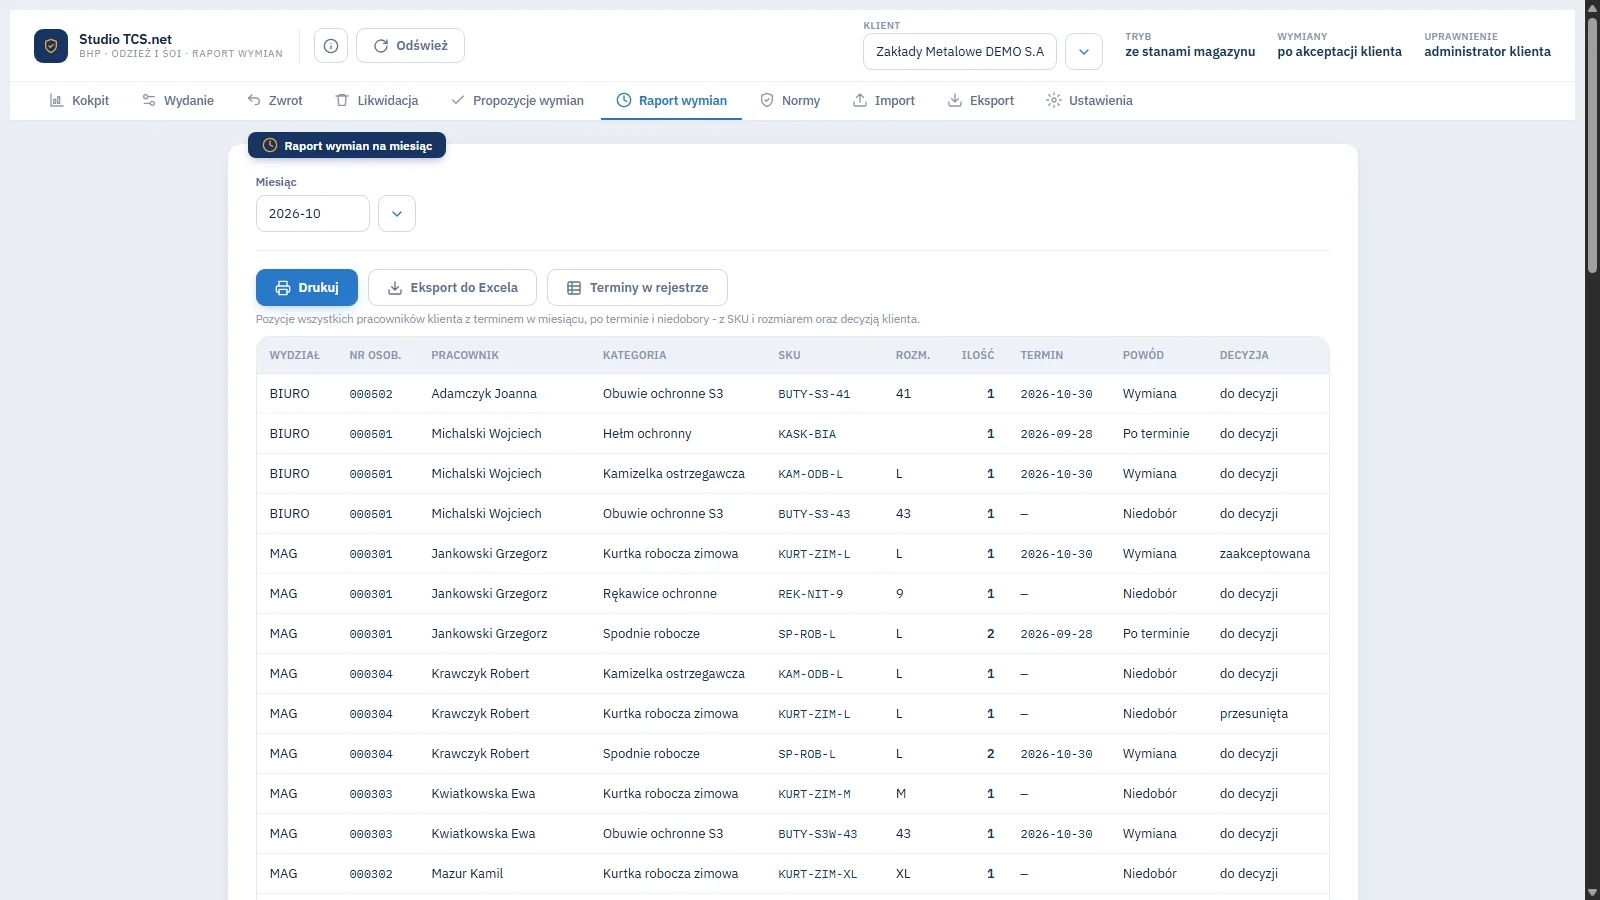This screenshot has width=1600, height=900.
Task: Click SKU cell BUTY-S3W-43
Action: 818,834
